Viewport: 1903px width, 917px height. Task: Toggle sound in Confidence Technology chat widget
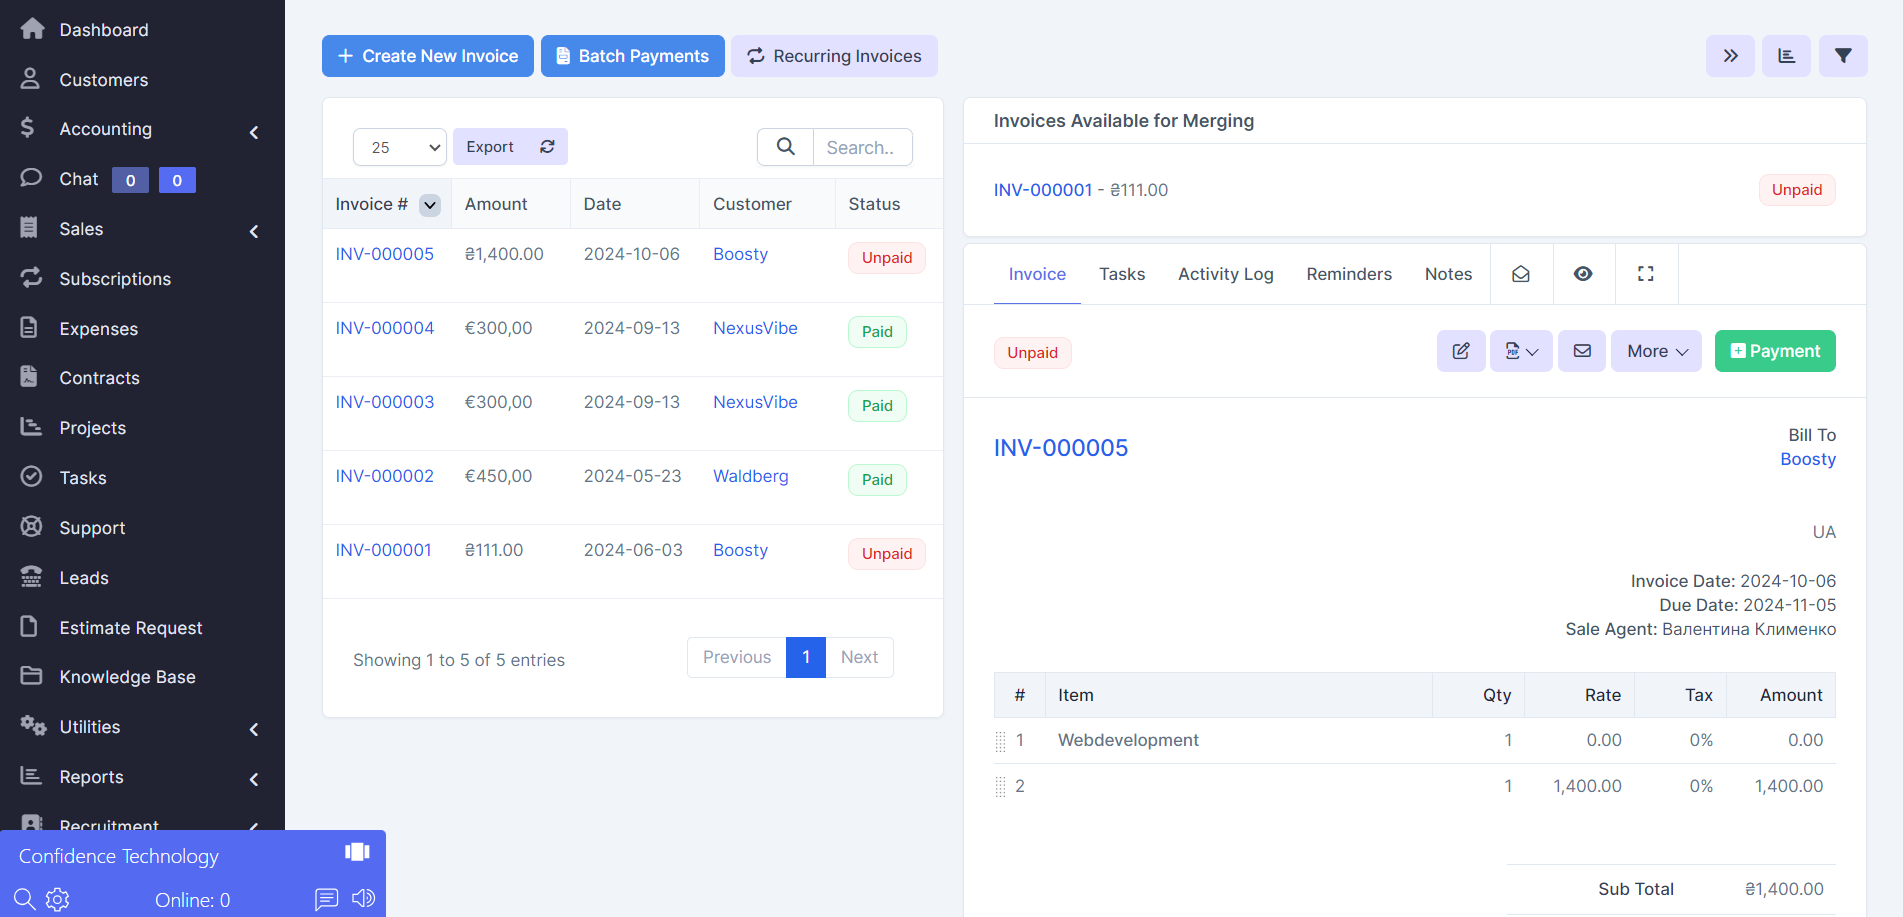(363, 898)
